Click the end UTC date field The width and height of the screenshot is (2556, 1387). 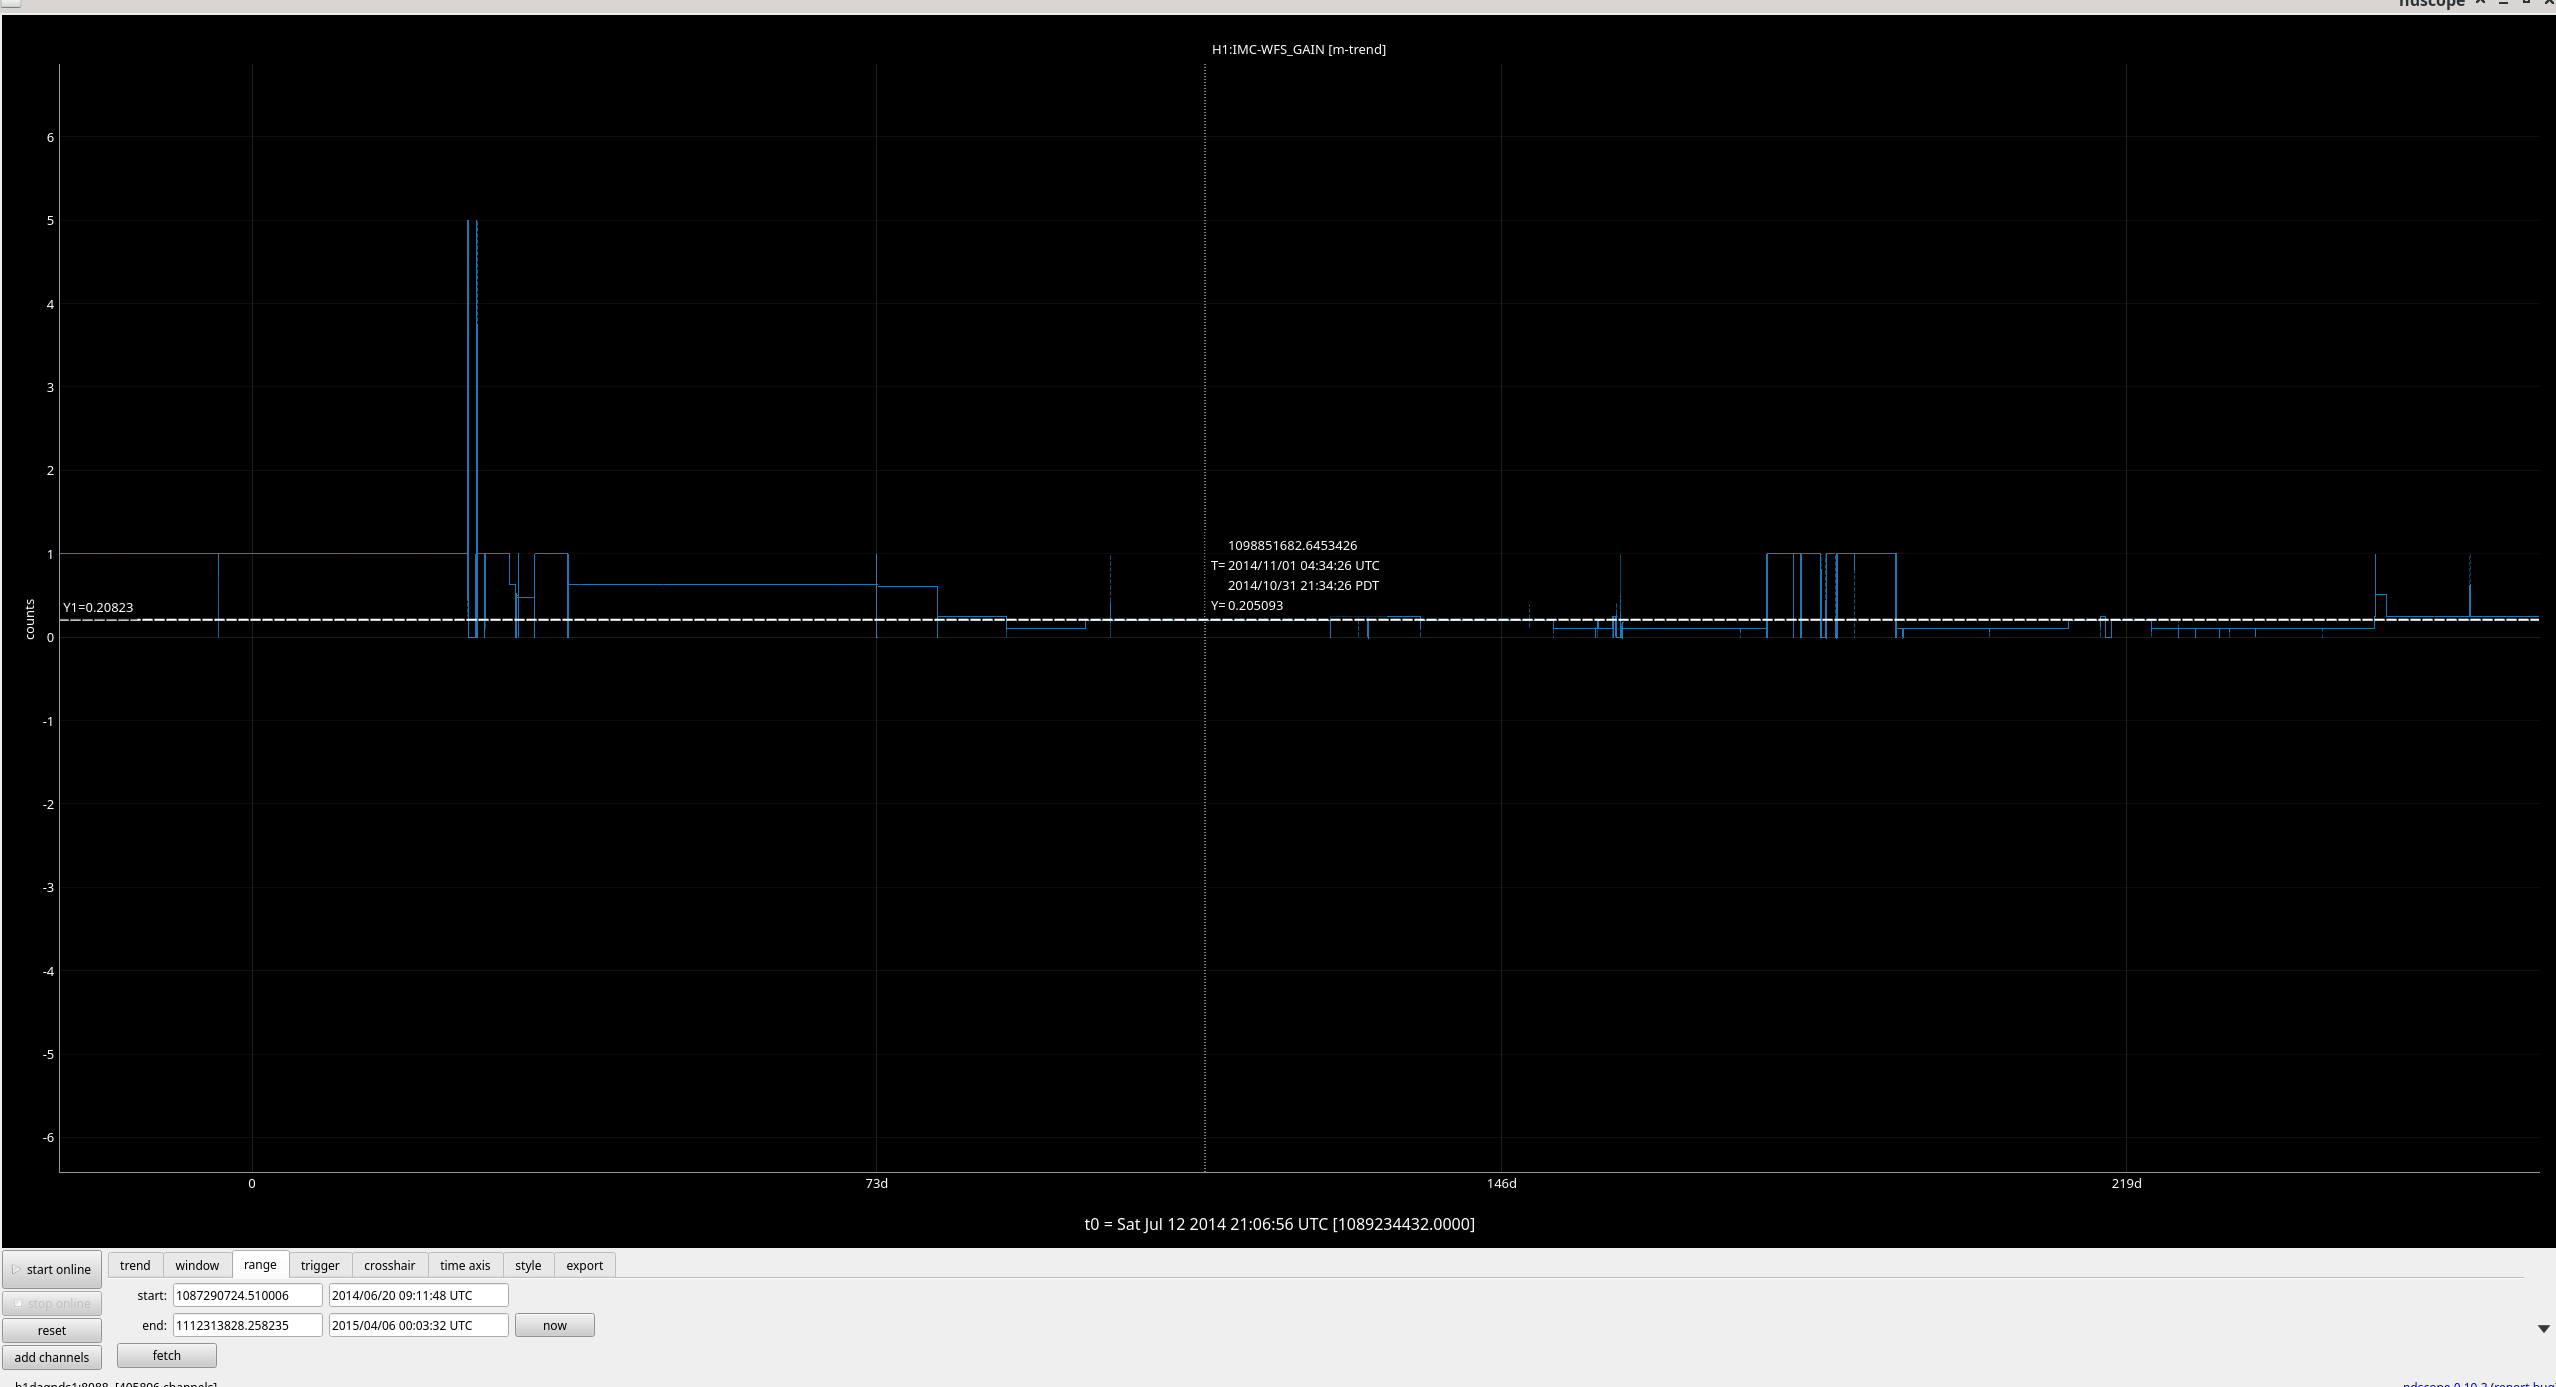(x=418, y=1325)
